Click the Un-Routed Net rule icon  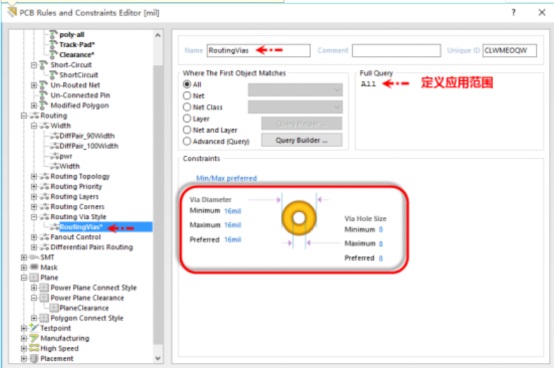pos(43,85)
